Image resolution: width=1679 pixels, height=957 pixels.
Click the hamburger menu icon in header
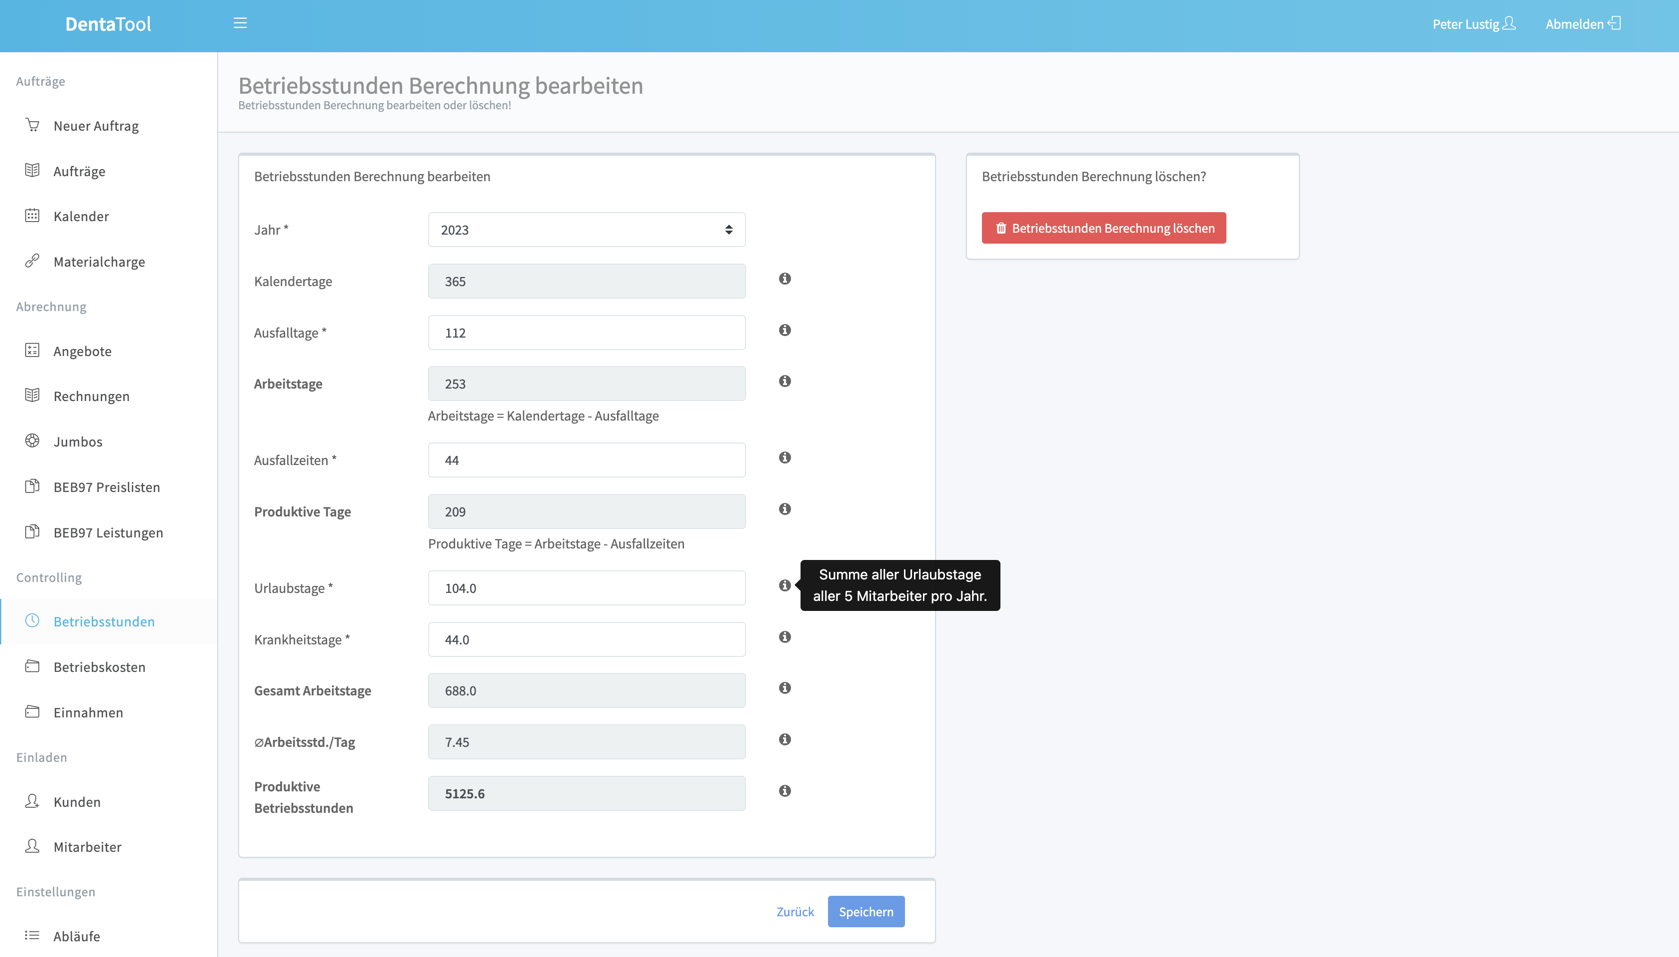[x=240, y=23]
